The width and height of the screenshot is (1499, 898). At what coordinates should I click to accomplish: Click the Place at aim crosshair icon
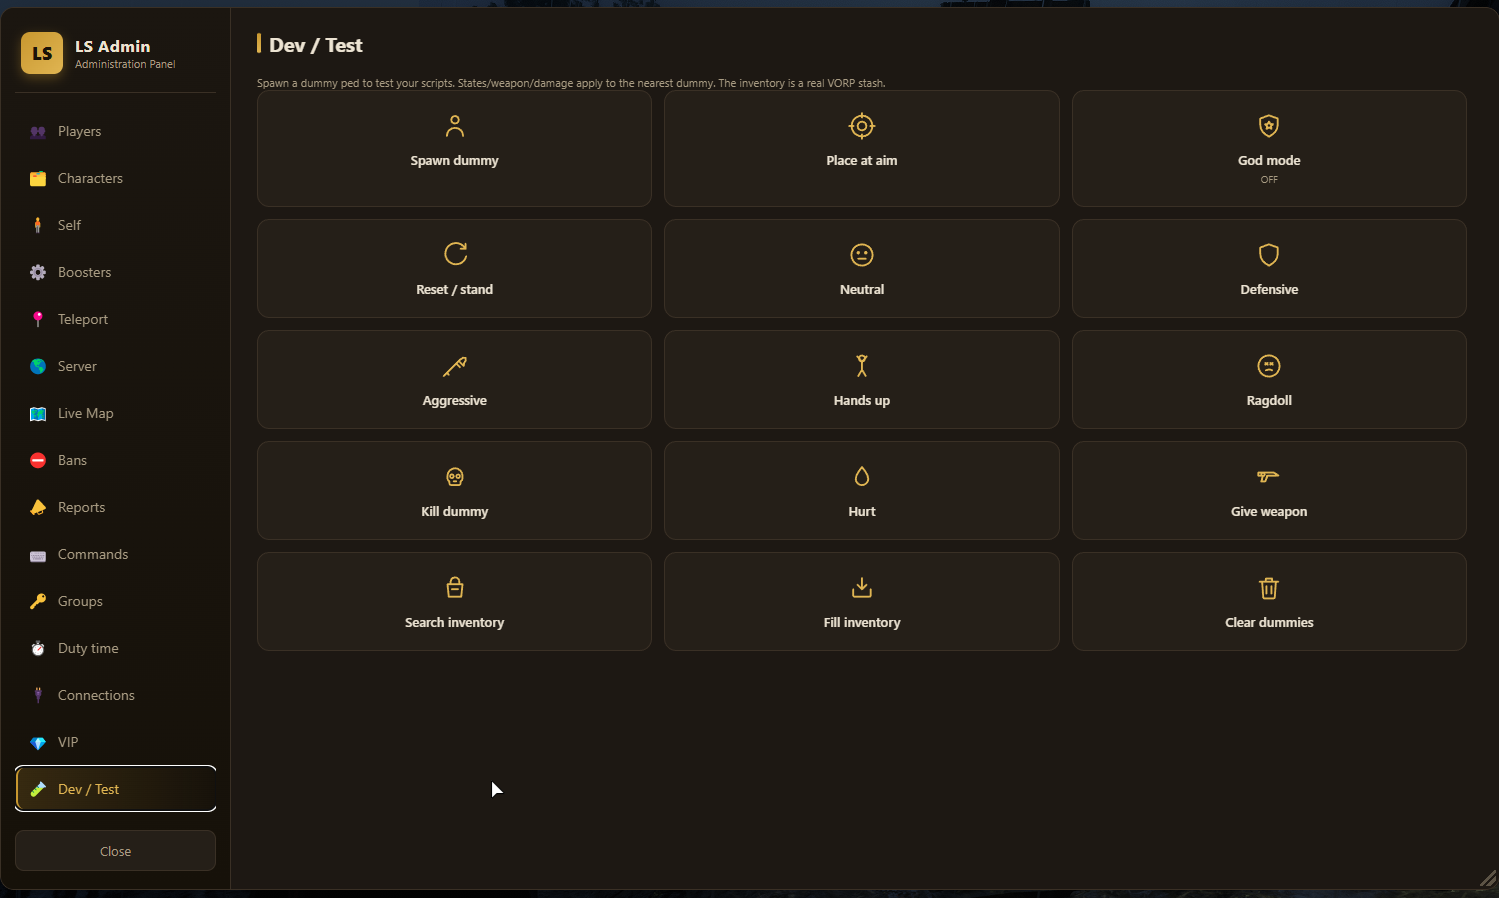point(862,126)
